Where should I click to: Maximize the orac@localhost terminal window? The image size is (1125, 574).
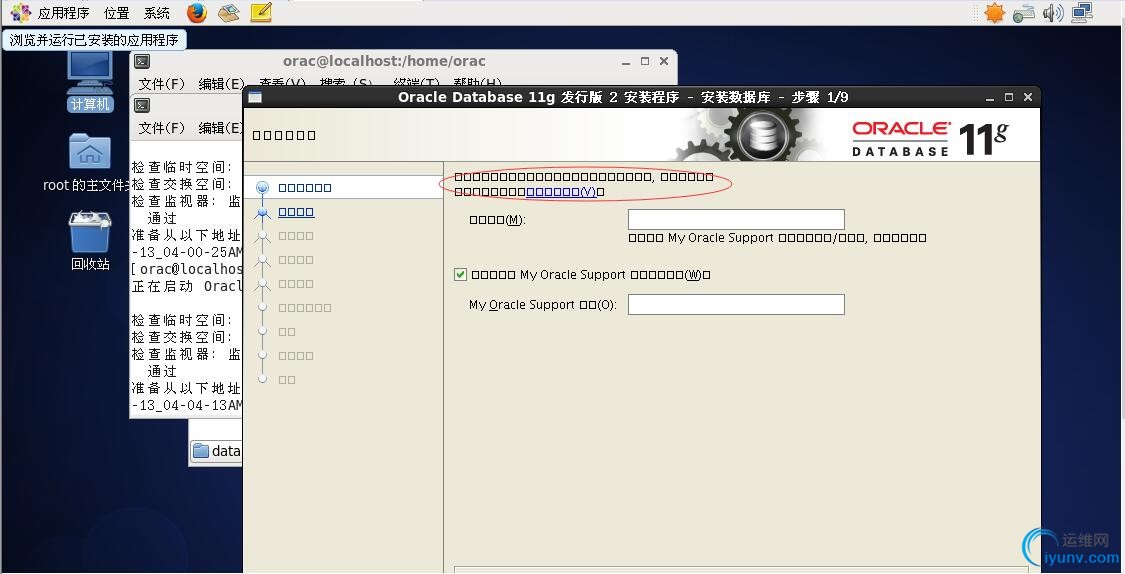645,62
